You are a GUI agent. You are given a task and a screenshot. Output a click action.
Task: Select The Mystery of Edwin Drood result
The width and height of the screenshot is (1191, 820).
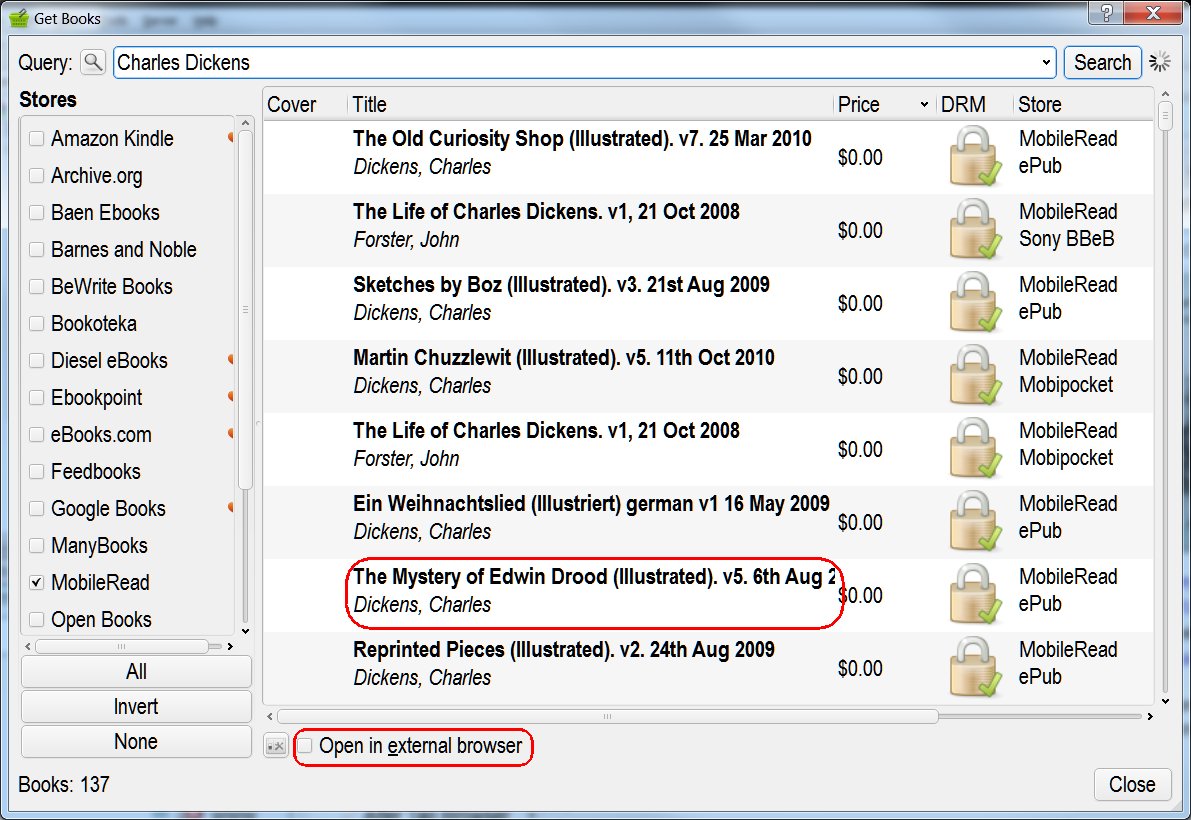tap(708, 594)
